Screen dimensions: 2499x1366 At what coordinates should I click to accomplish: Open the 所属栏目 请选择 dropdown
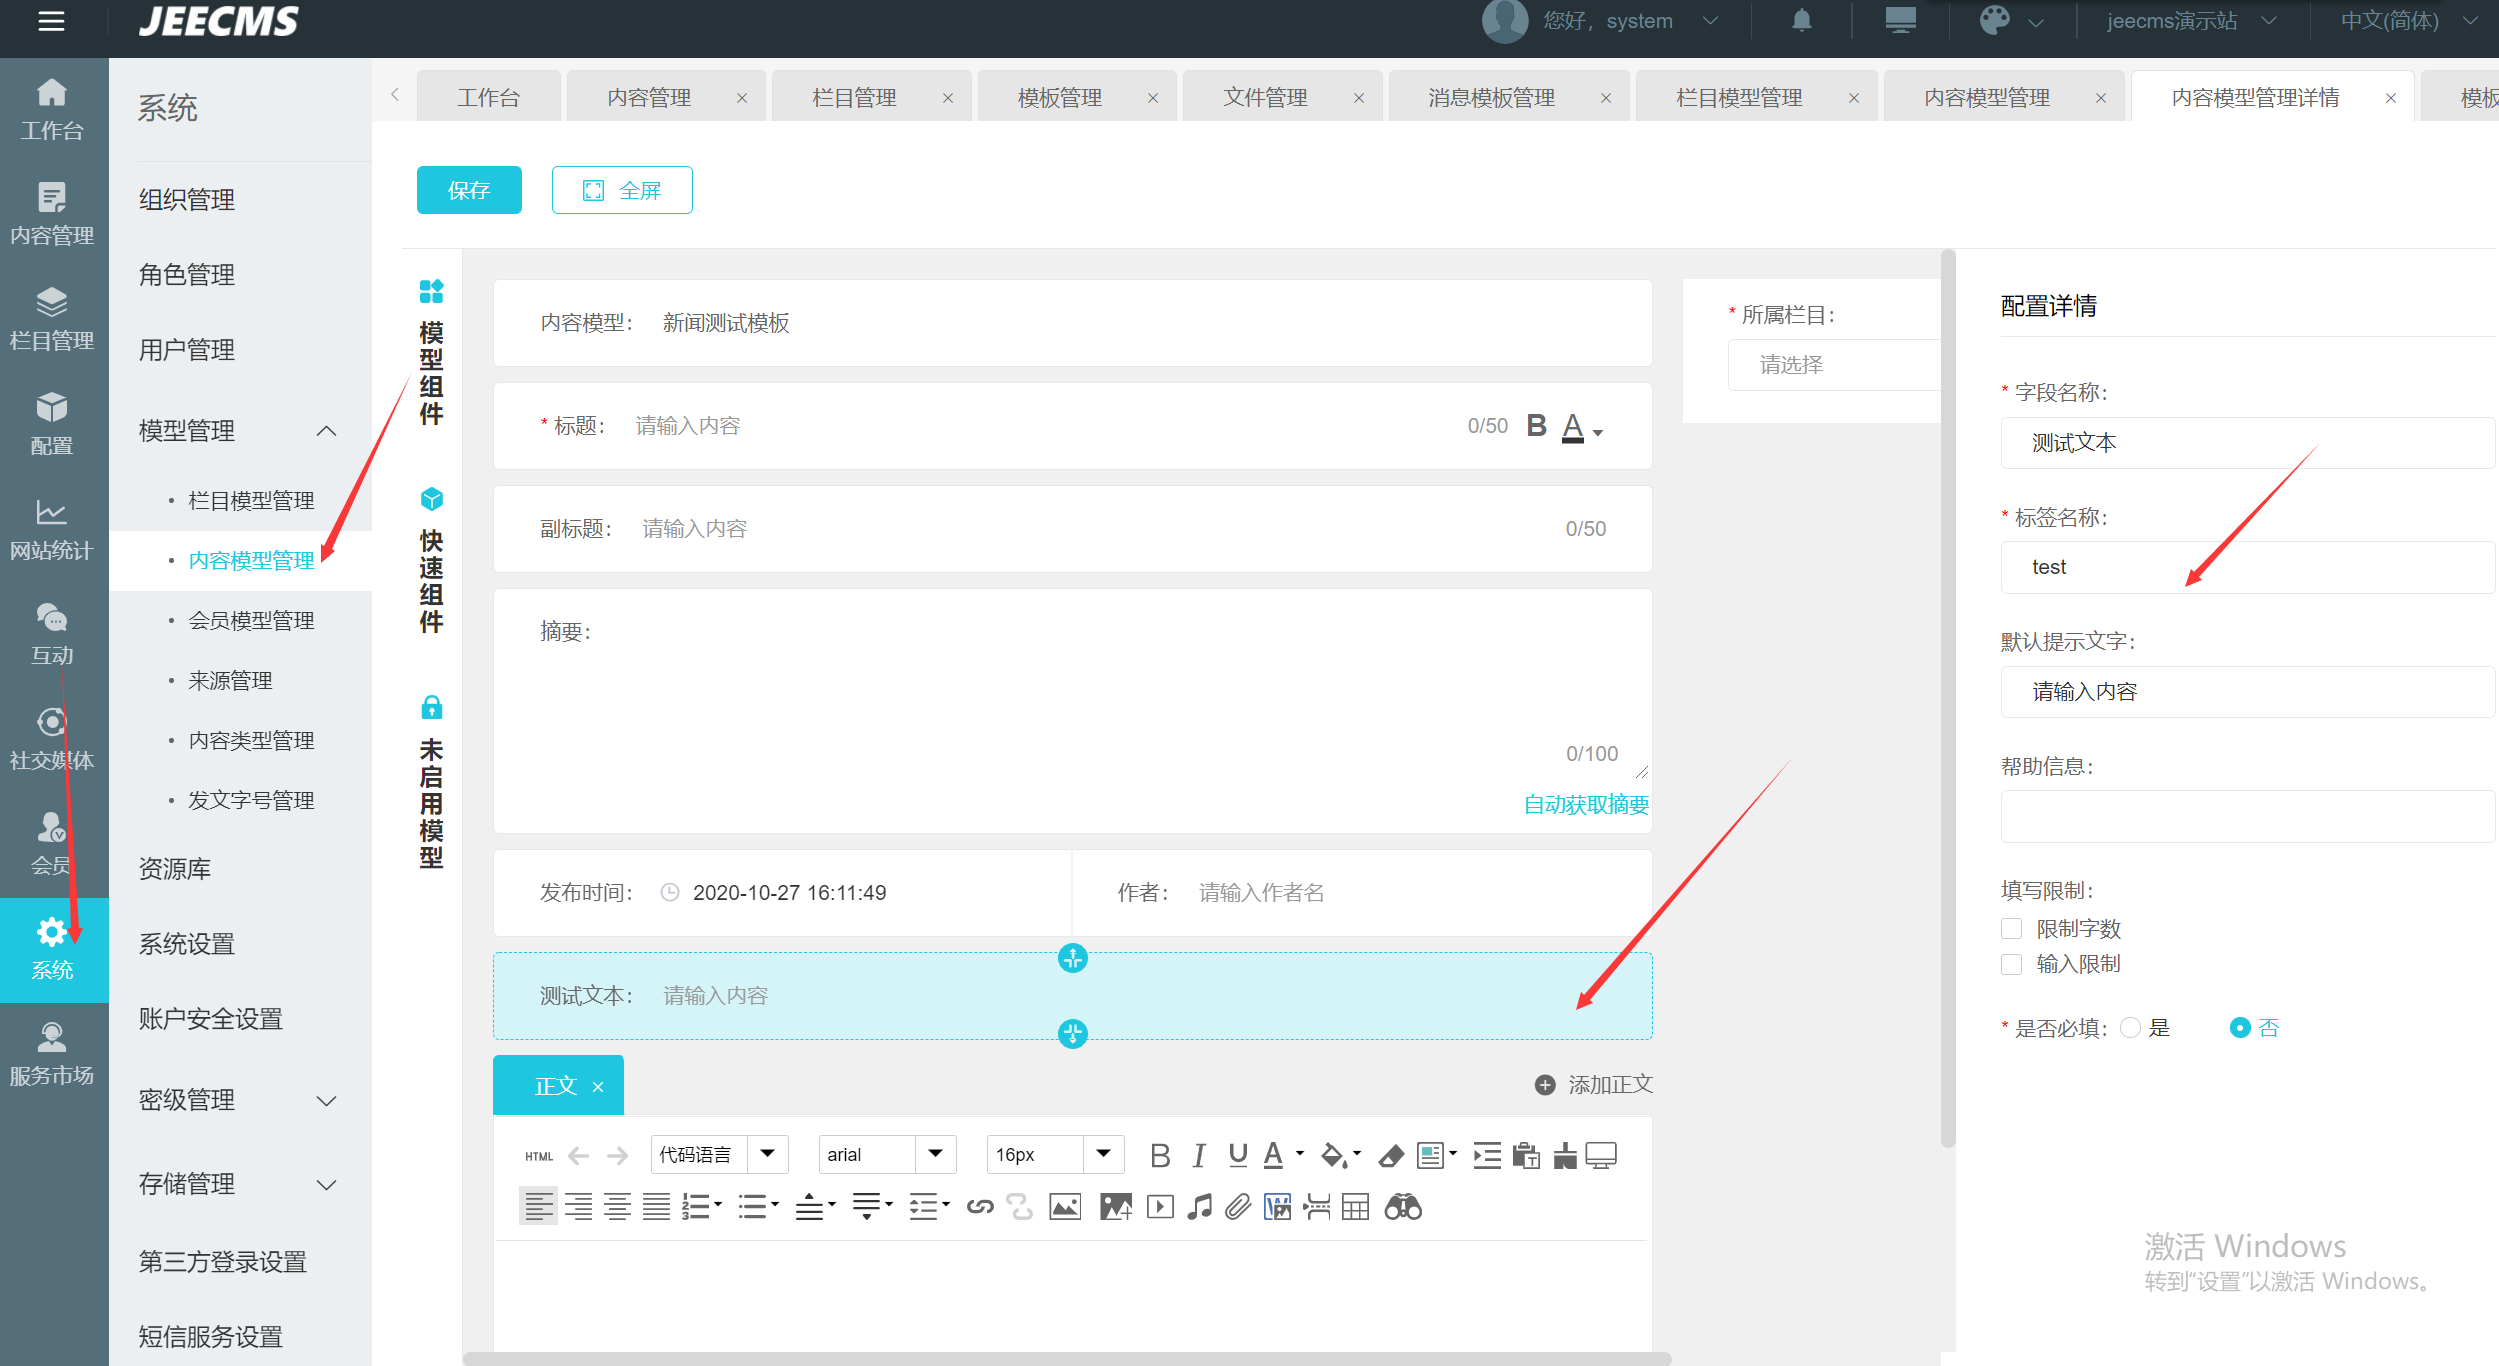pyautogui.click(x=1832, y=365)
